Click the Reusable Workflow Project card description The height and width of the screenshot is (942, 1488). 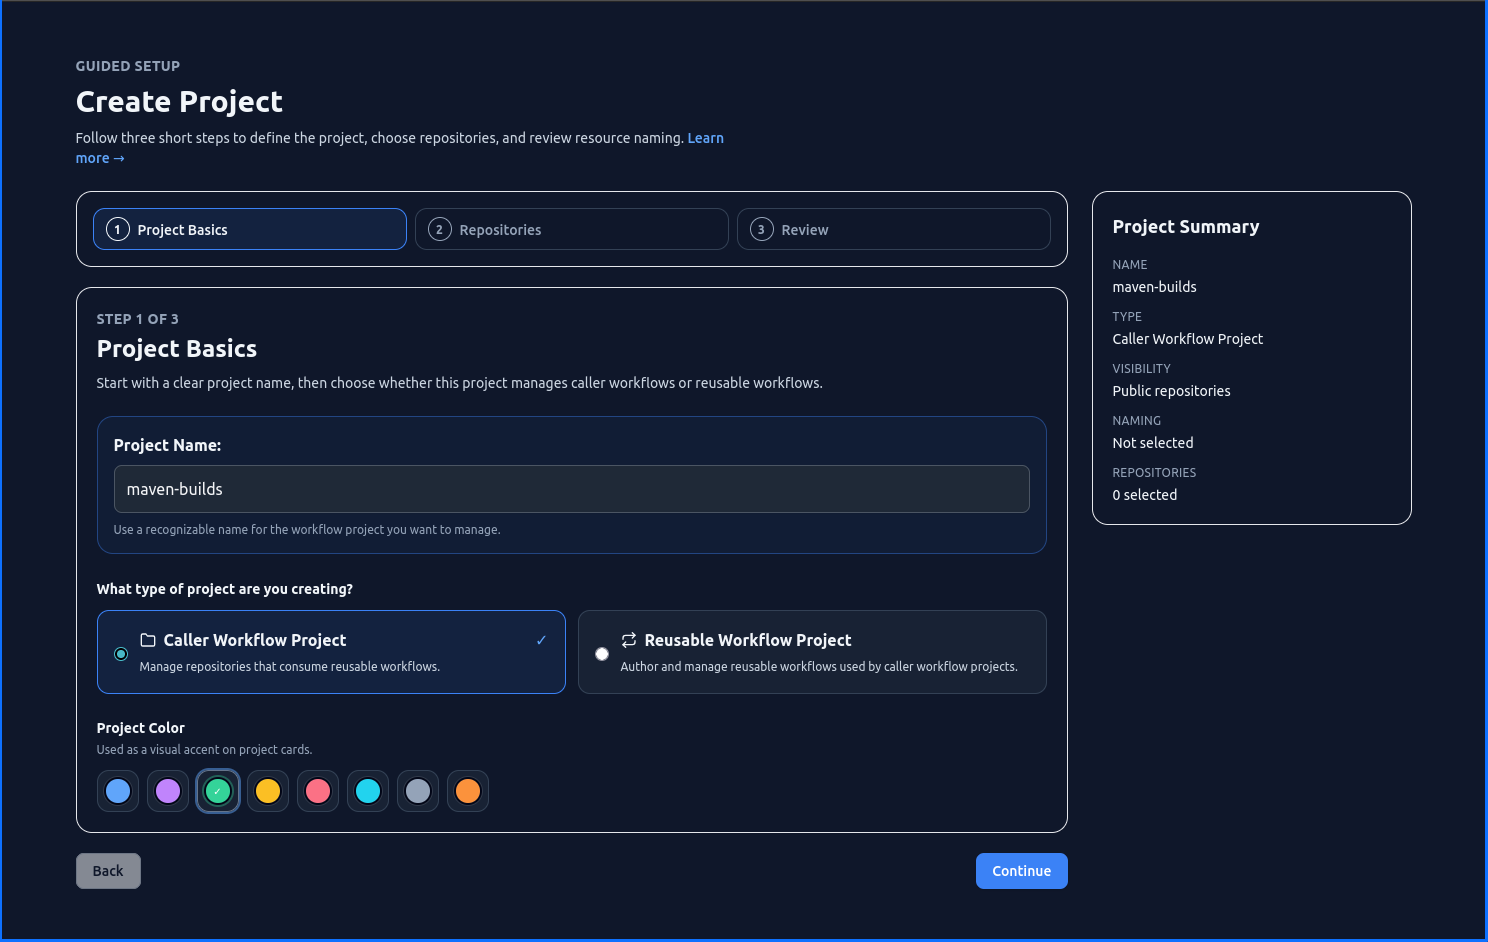click(x=819, y=667)
